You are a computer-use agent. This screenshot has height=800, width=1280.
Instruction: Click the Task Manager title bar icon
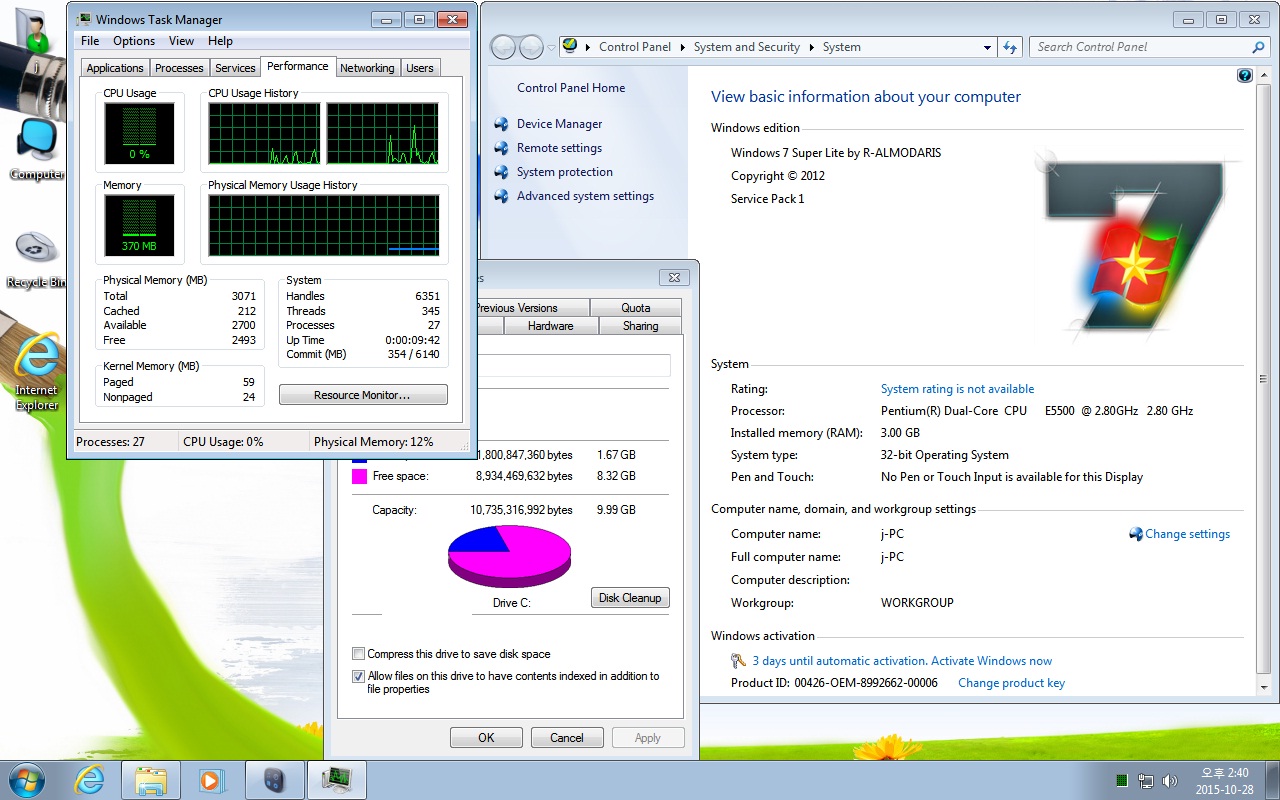click(x=84, y=19)
